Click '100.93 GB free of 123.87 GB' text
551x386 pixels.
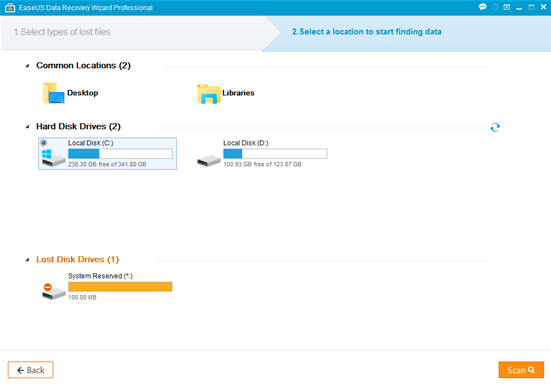(x=262, y=164)
